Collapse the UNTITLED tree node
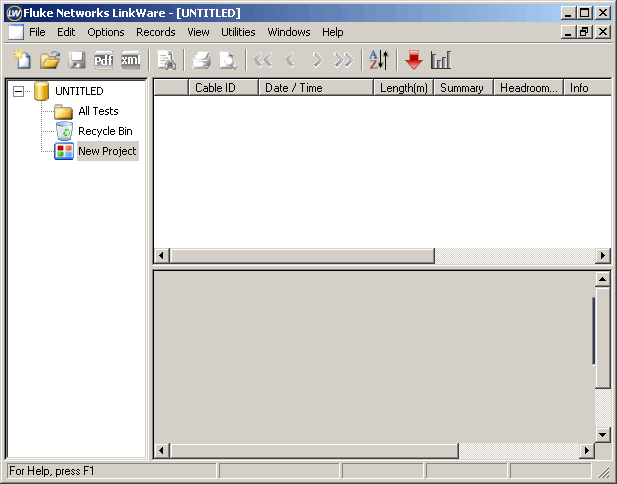This screenshot has height=484, width=617. pyautogui.click(x=18, y=91)
